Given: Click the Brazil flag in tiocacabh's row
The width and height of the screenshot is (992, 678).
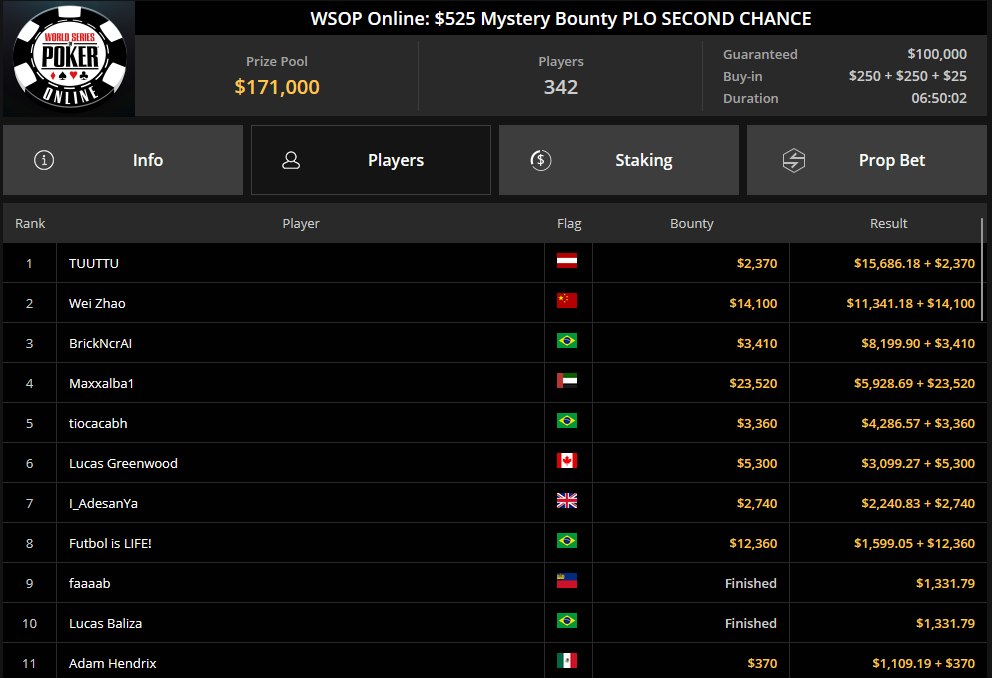Looking at the screenshot, I should point(567,421).
